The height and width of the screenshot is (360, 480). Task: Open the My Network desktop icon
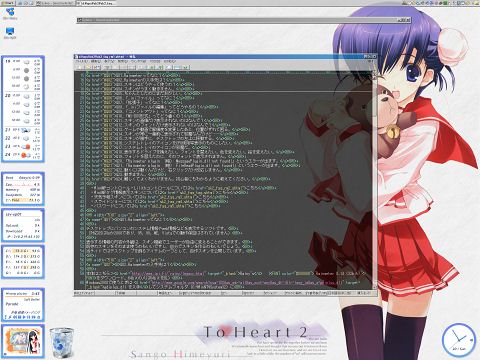tap(10, 14)
